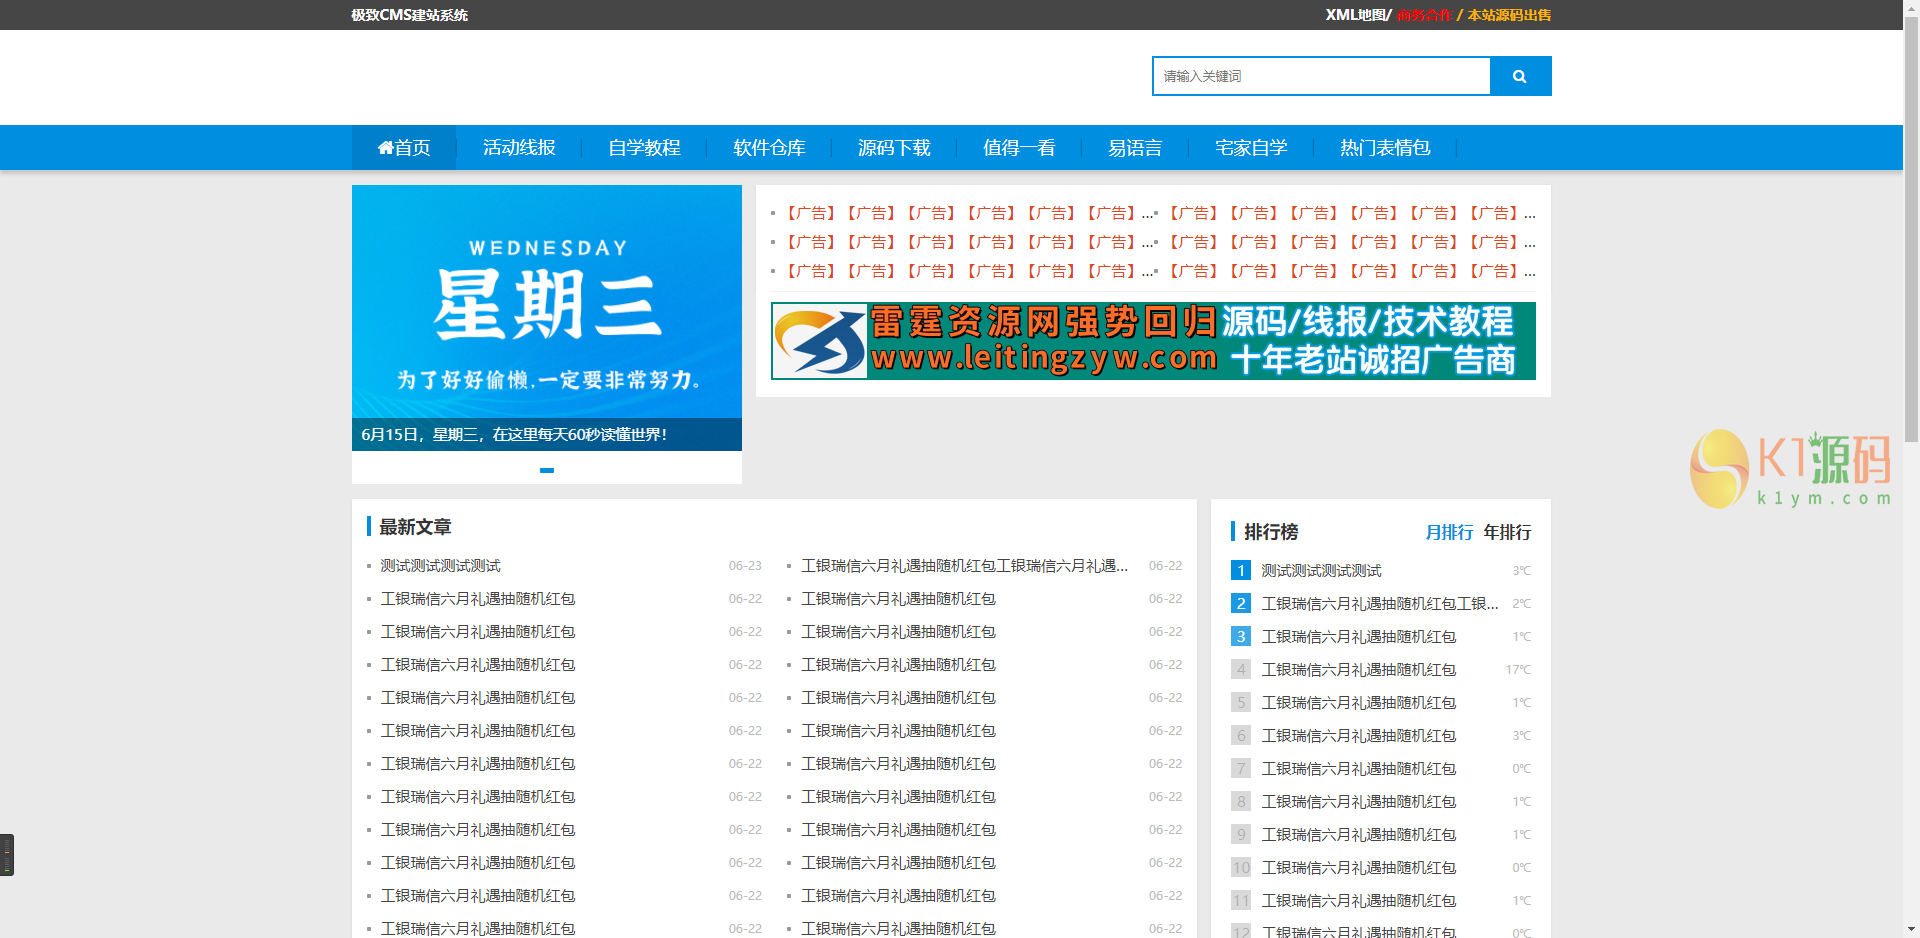
Task: Click the home icon in navigation bar
Action: 385,148
